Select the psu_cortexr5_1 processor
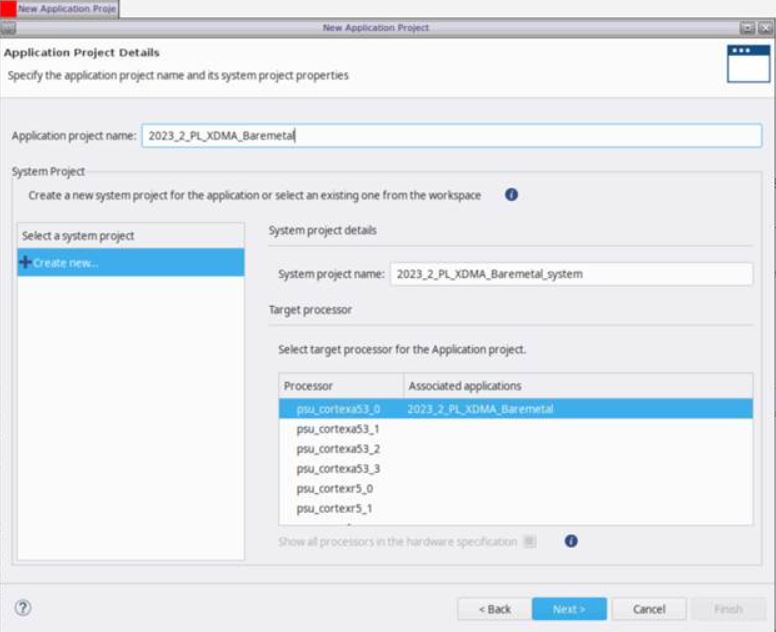The image size is (776, 632). pyautogui.click(x=334, y=508)
